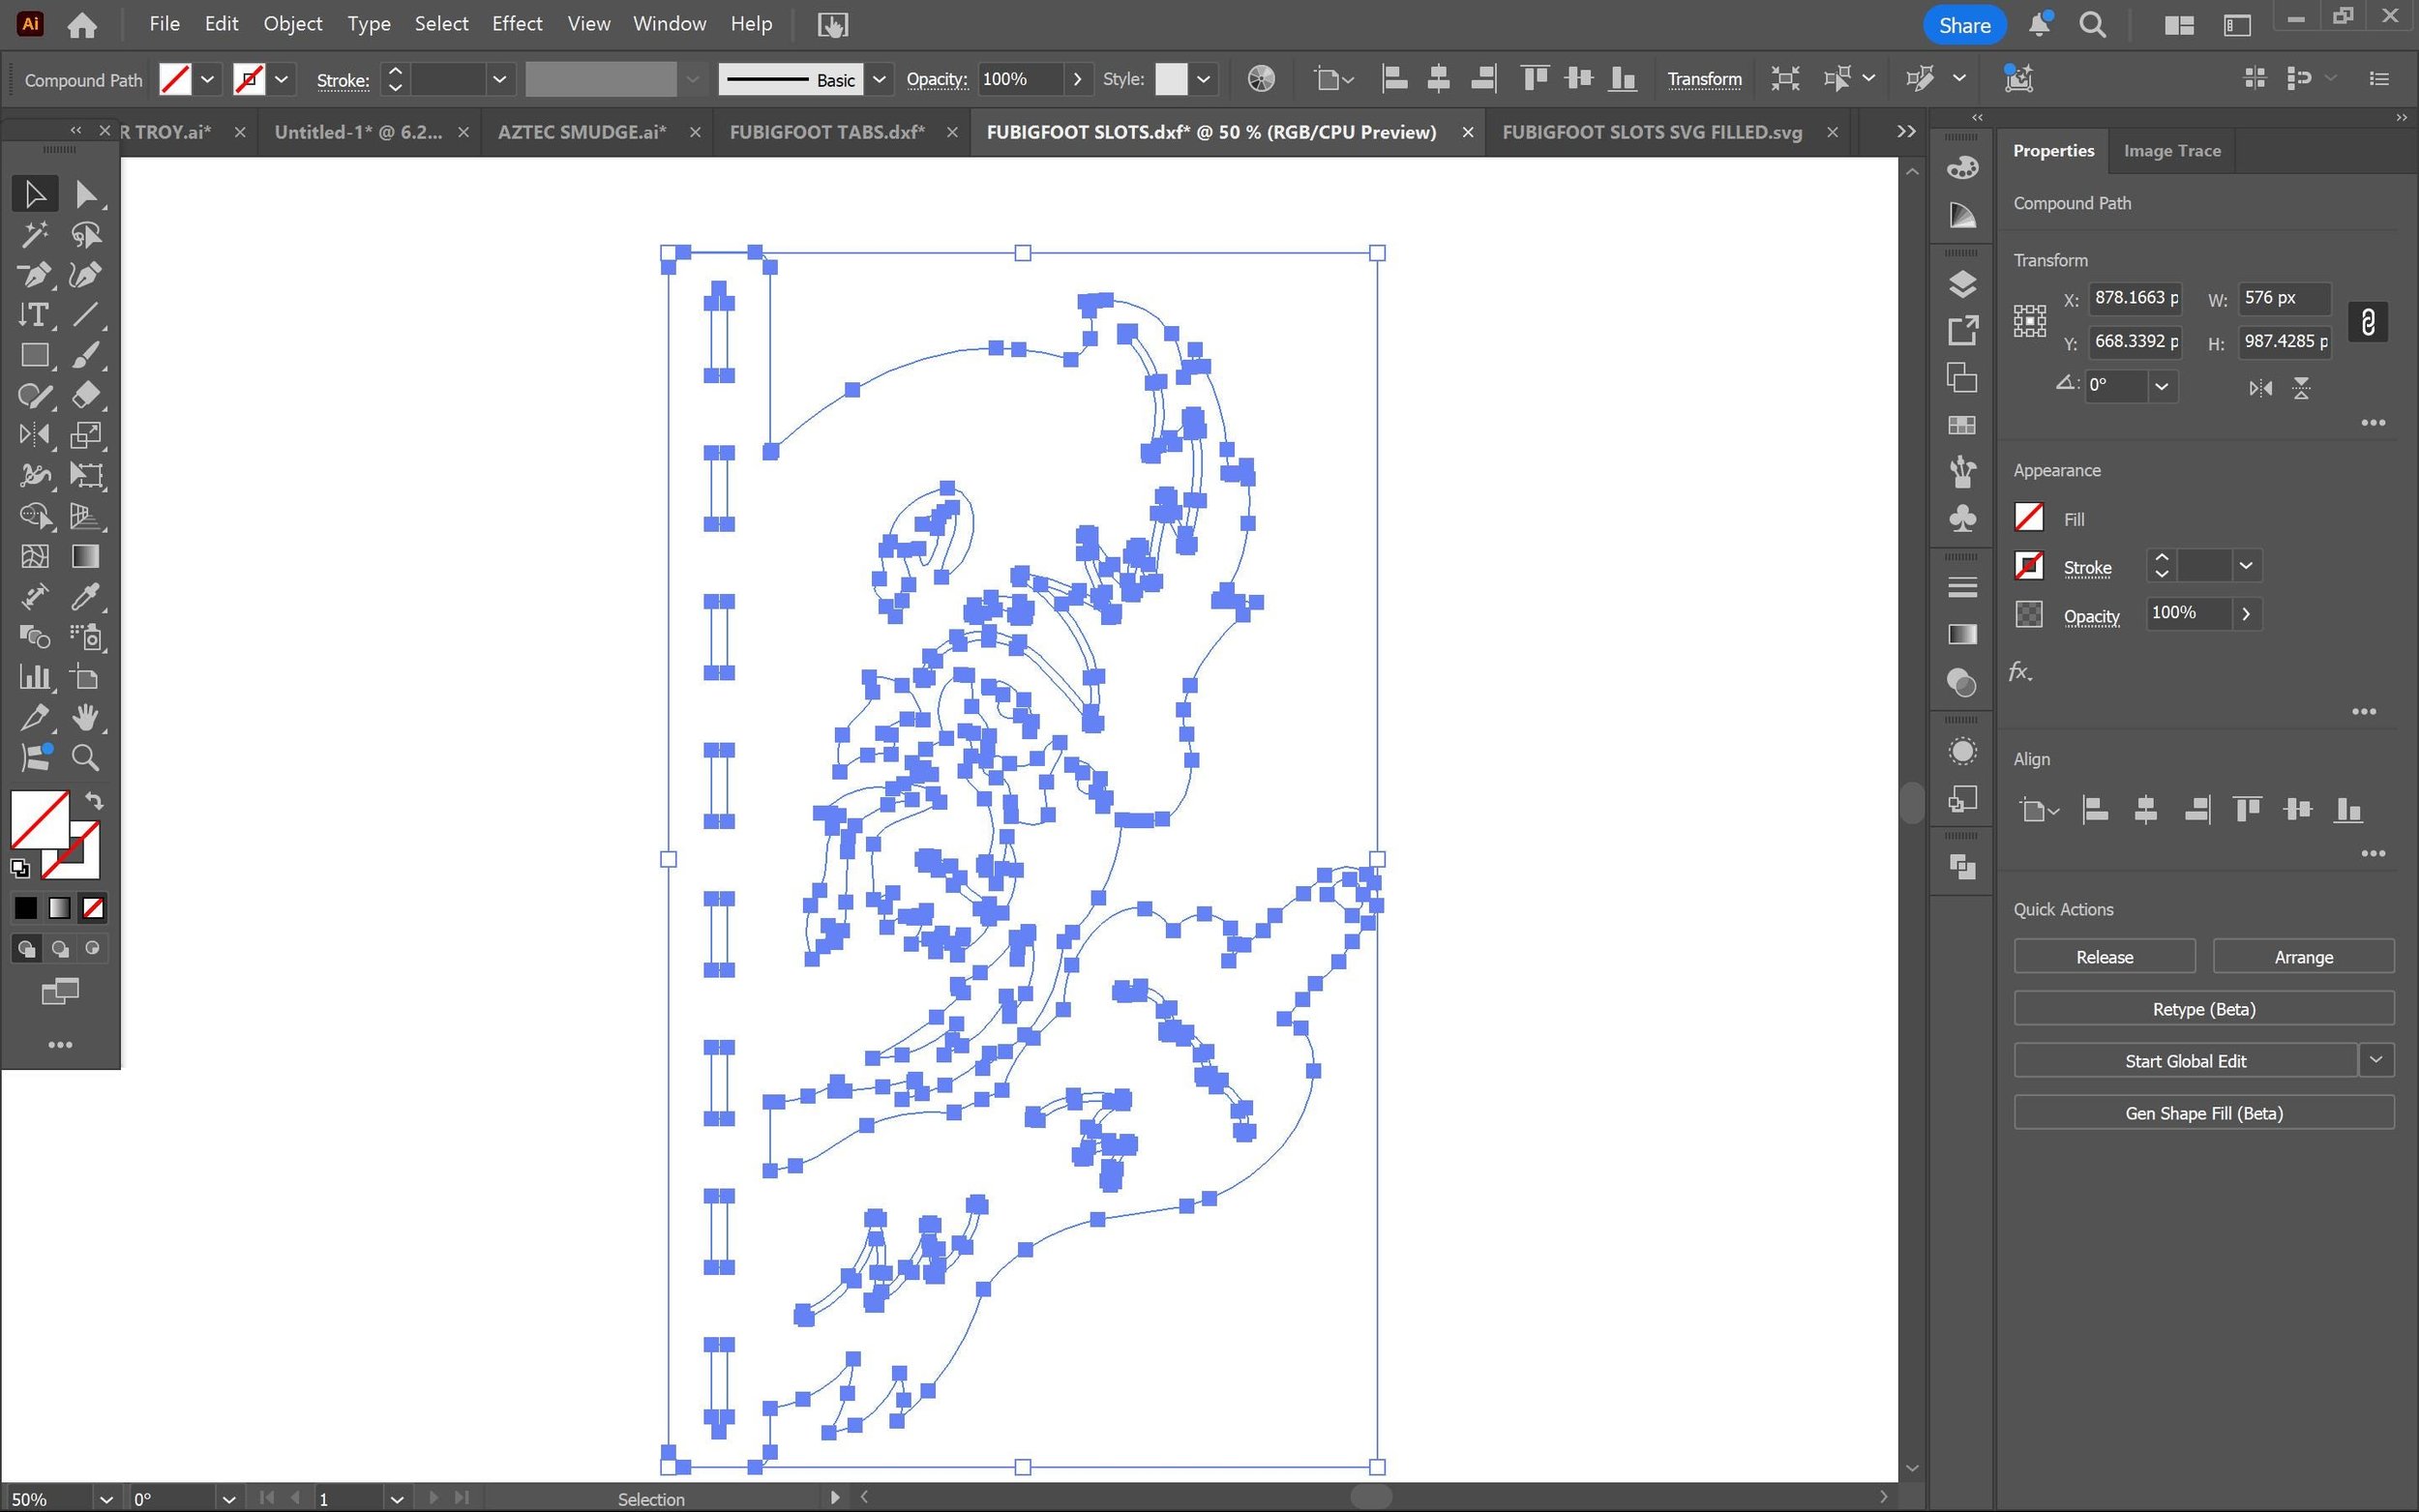Click the Release button
This screenshot has width=2419, height=1512.
2103,957
